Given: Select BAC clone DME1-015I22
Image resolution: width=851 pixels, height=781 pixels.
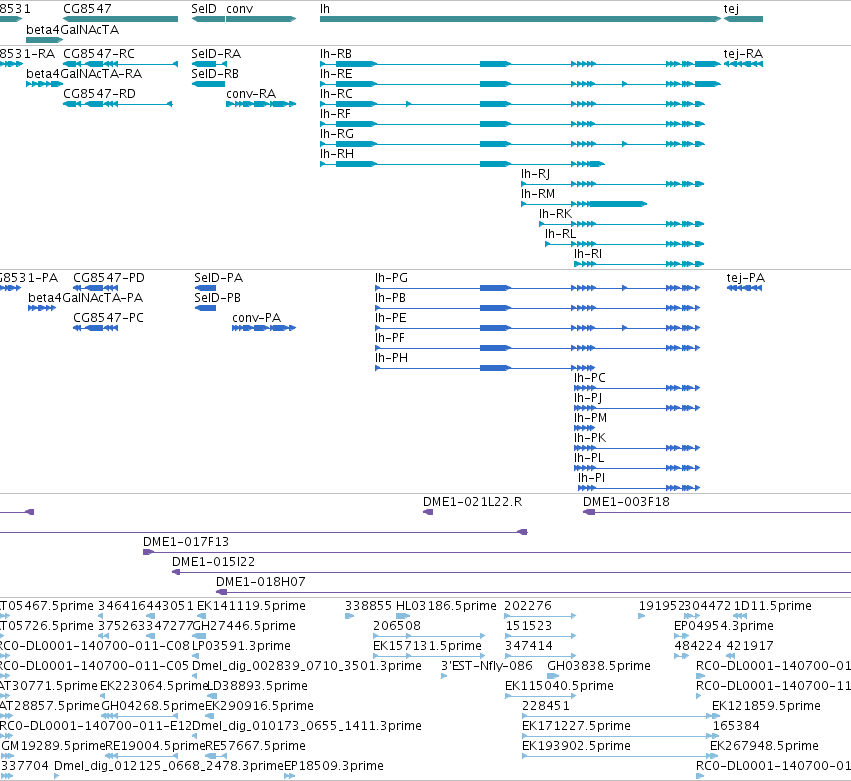Looking at the screenshot, I should click(511, 573).
